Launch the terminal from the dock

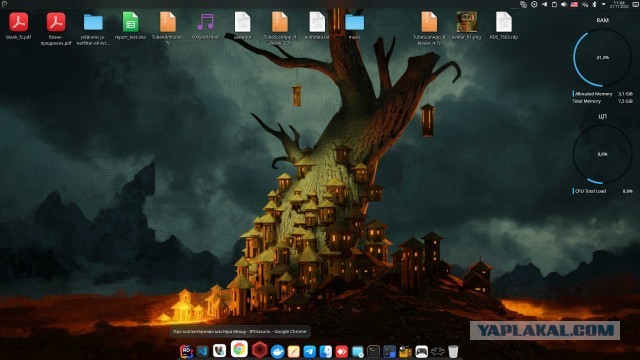point(373,351)
